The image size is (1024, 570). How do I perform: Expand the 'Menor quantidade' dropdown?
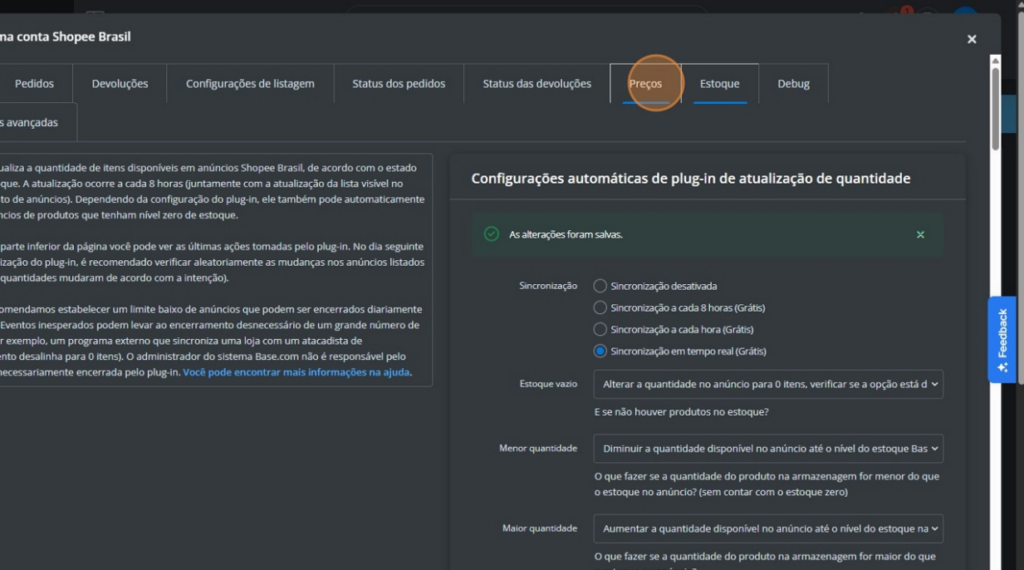pyautogui.click(x=767, y=448)
